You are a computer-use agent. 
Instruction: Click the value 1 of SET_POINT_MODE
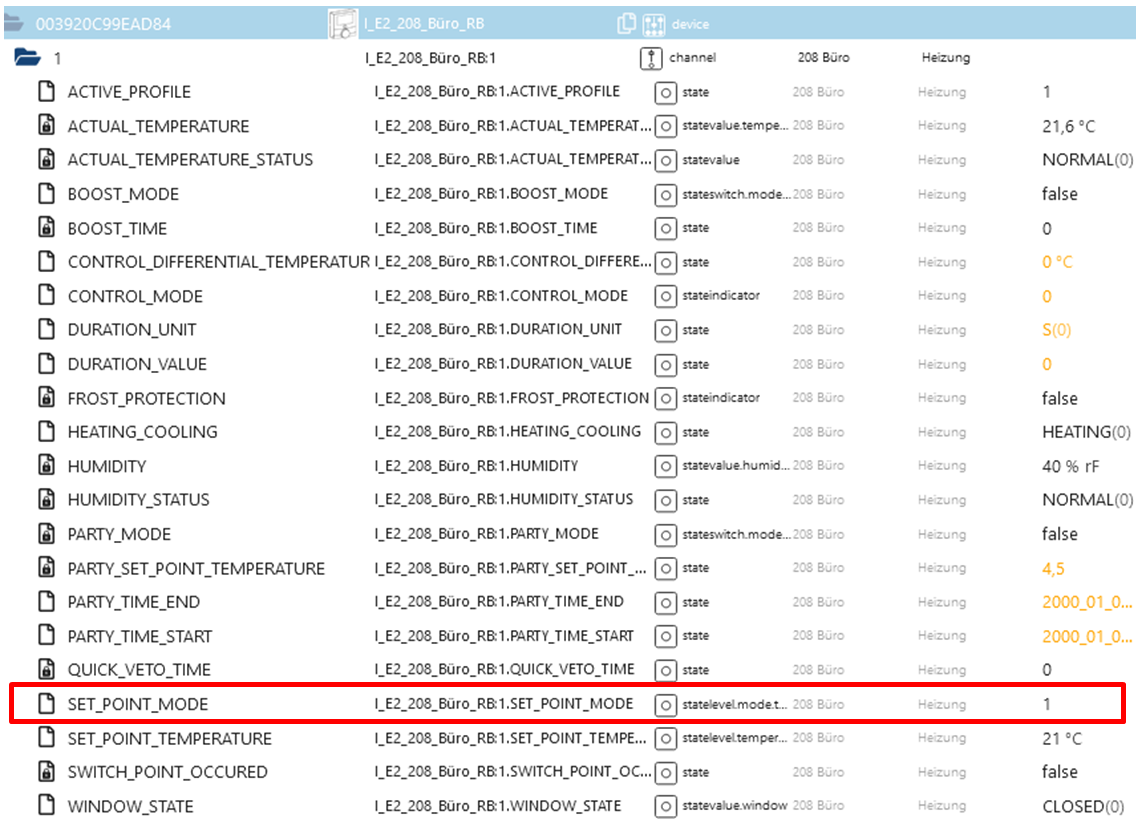point(1047,704)
